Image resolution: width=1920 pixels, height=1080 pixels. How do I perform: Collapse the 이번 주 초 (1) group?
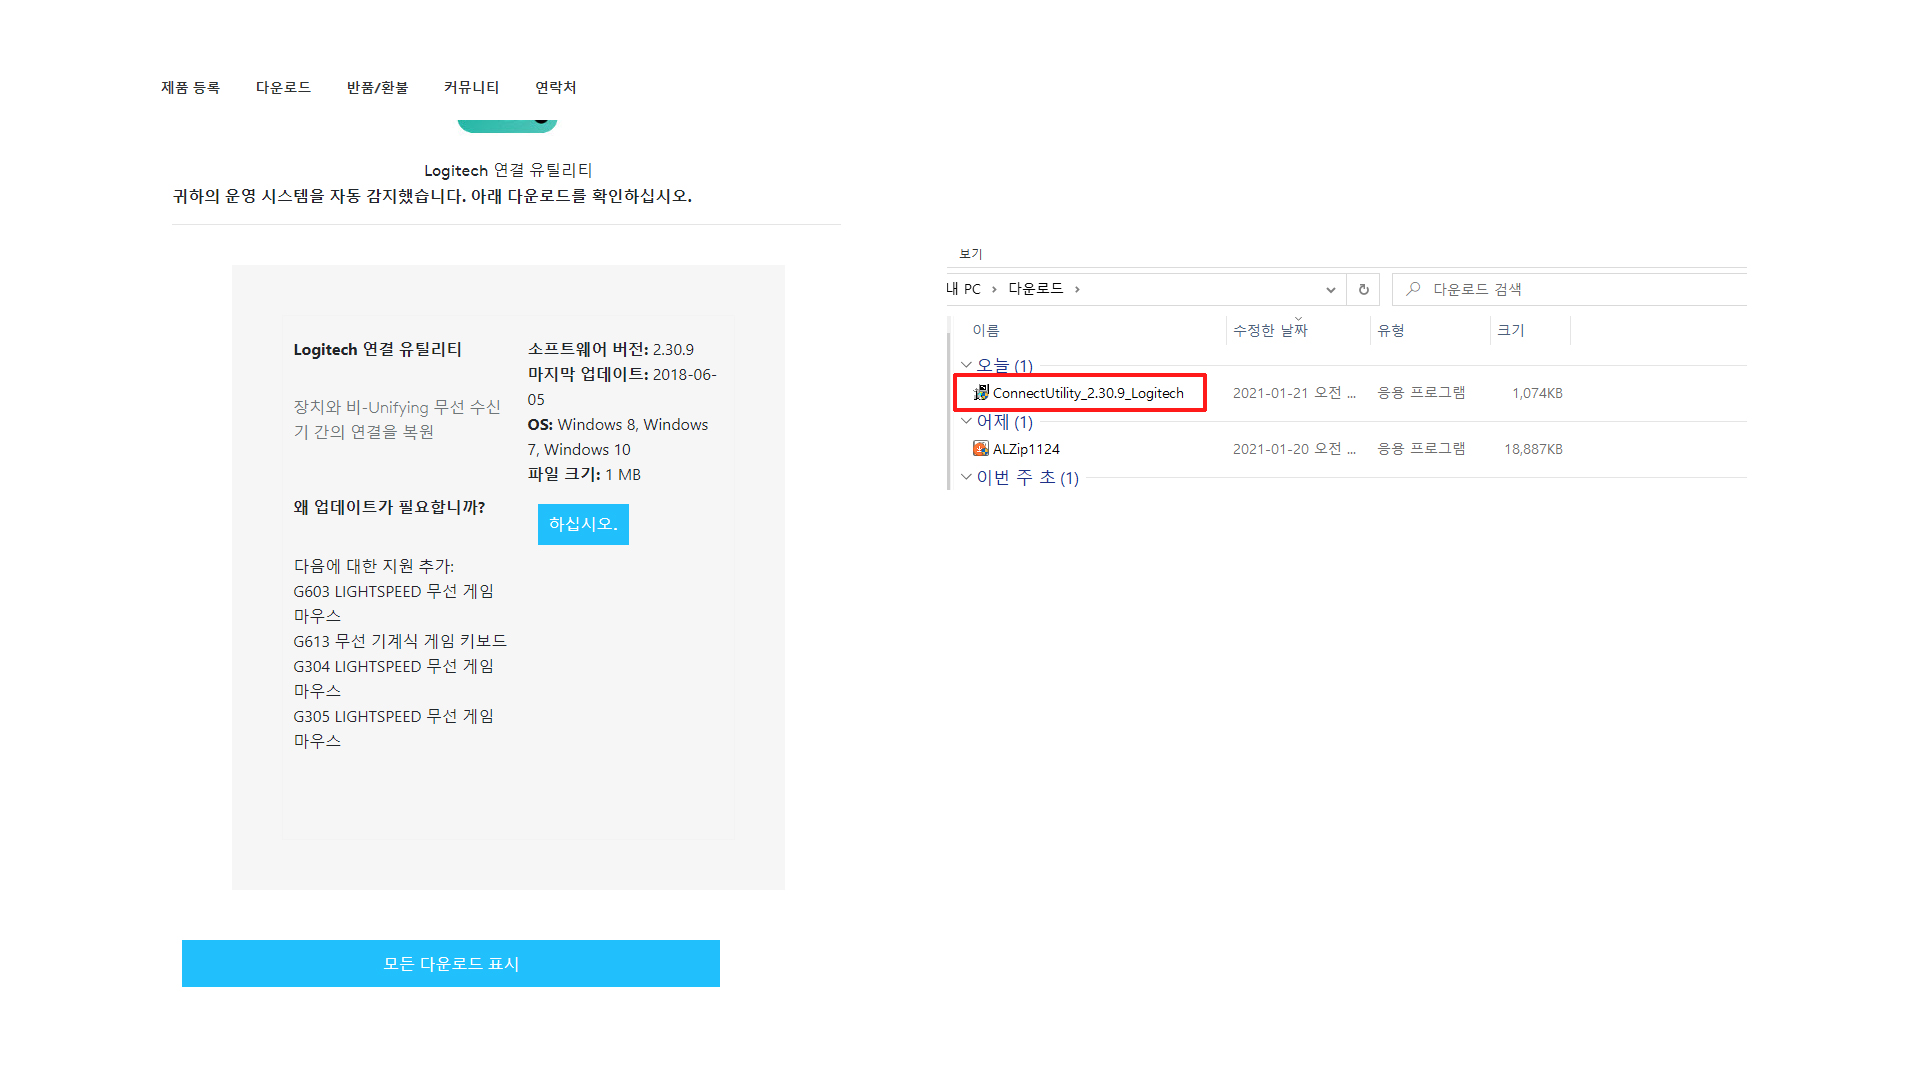click(966, 477)
